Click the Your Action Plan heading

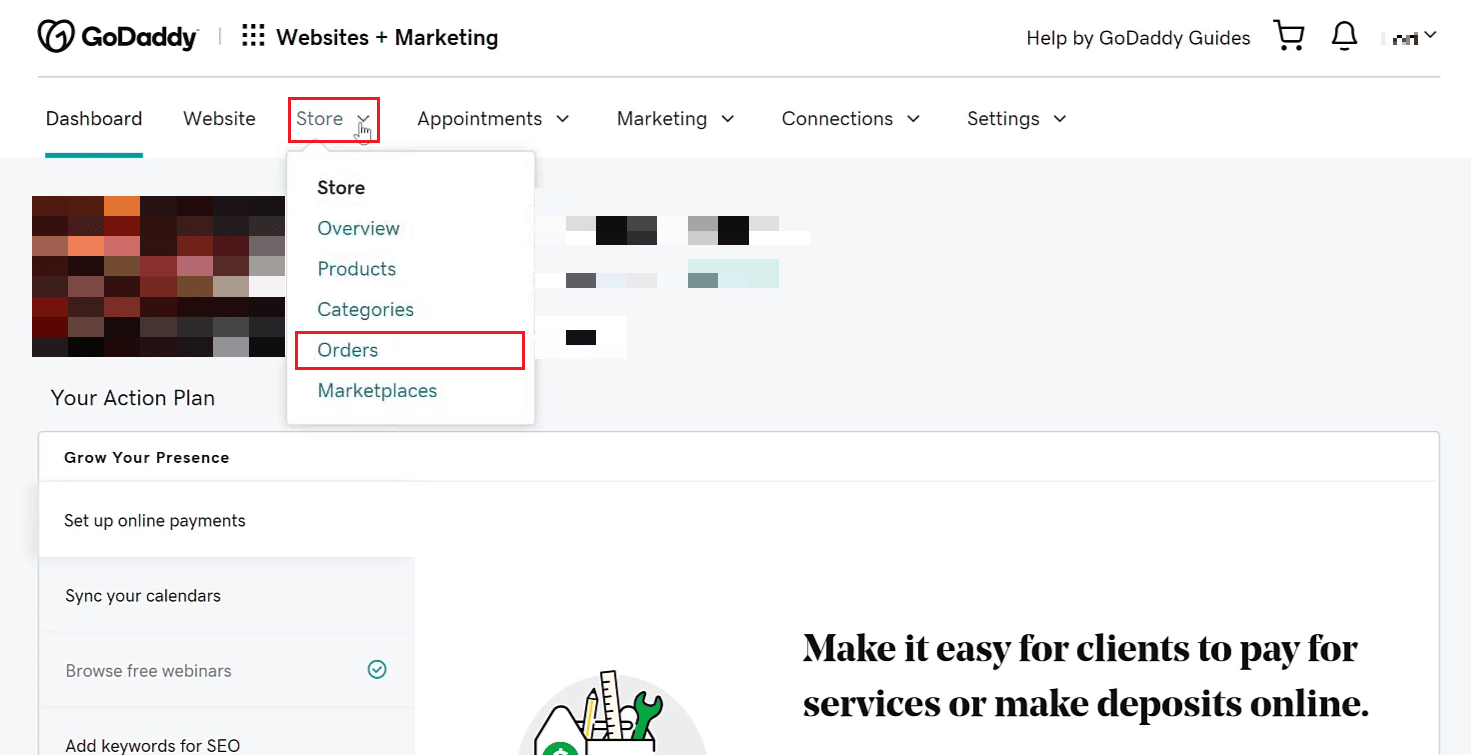(133, 398)
